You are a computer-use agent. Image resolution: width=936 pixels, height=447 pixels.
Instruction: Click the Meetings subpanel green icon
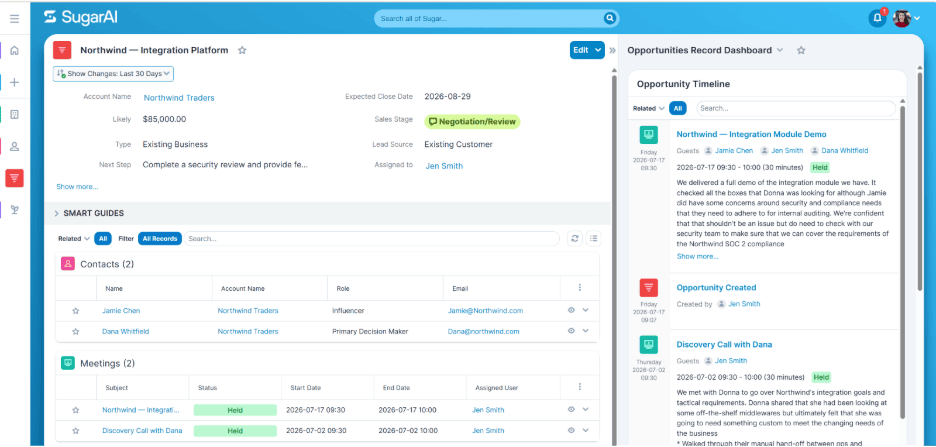pos(68,363)
